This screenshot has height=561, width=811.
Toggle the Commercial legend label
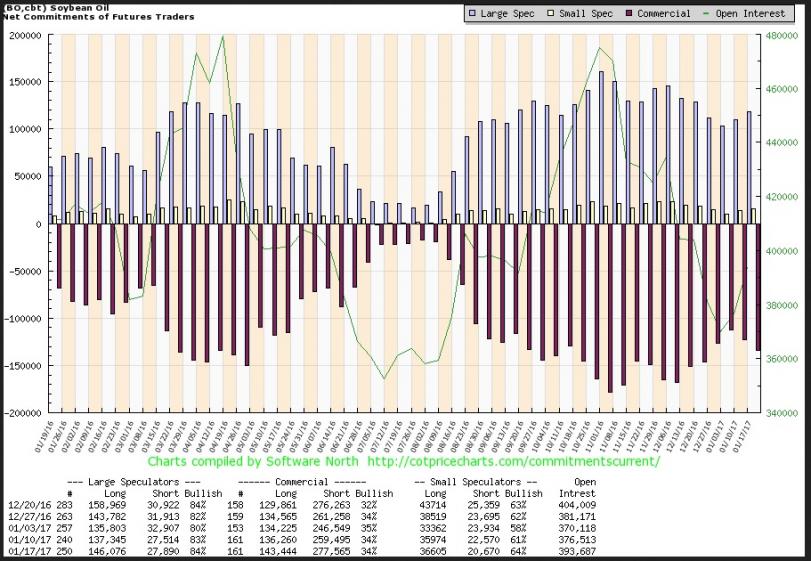tap(664, 14)
